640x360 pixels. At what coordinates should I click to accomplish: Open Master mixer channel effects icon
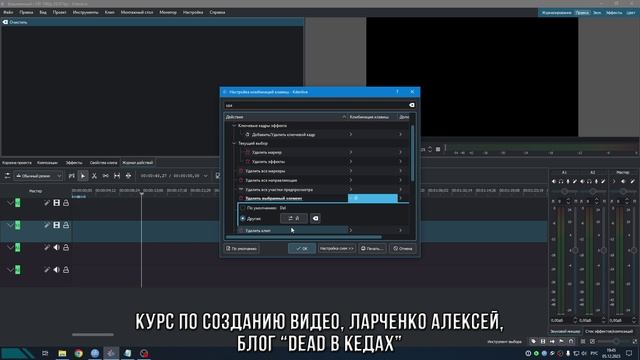[x=632, y=181]
